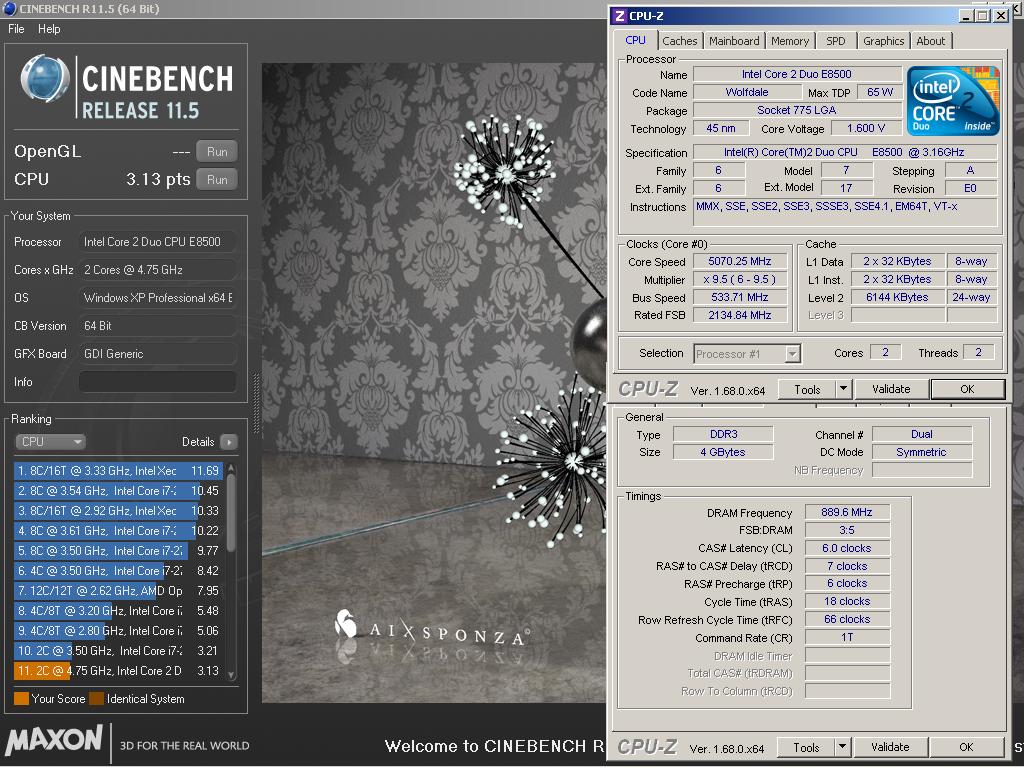
Task: Expand Tools dropdown arrow in upper CPU-Z
Action: [x=843, y=389]
